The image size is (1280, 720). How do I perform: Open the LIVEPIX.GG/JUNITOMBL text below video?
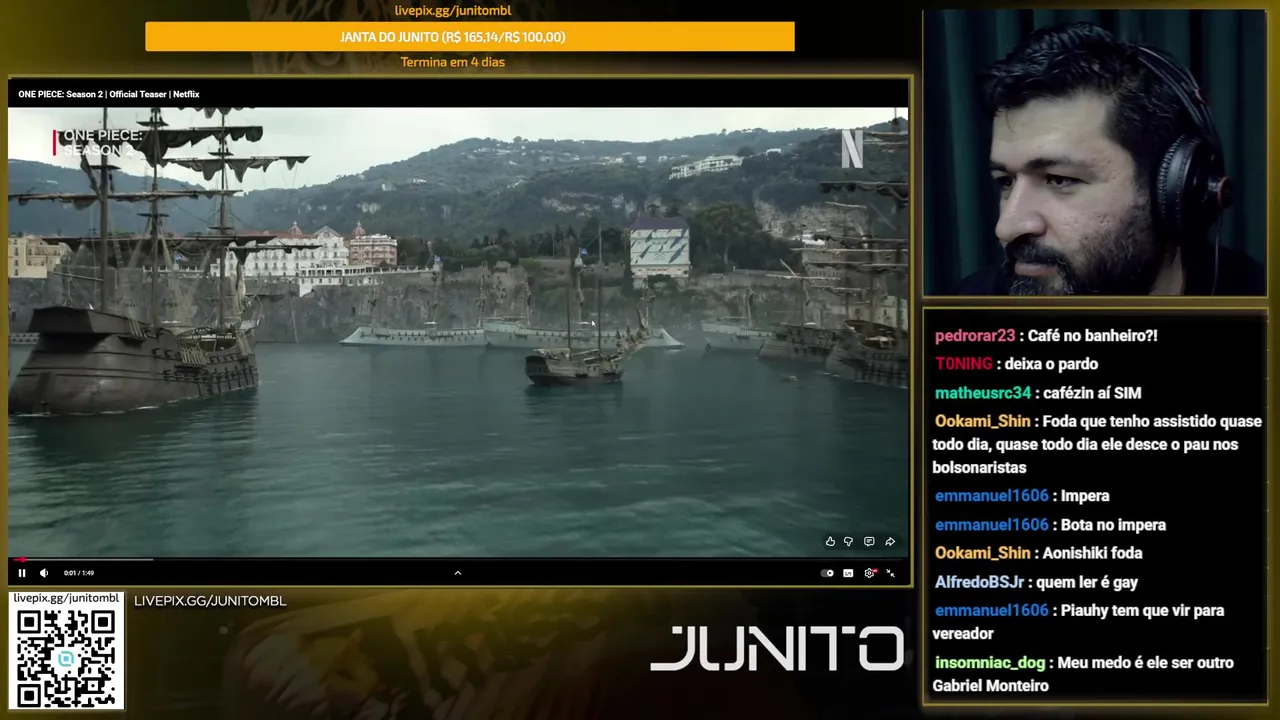pyautogui.click(x=210, y=601)
